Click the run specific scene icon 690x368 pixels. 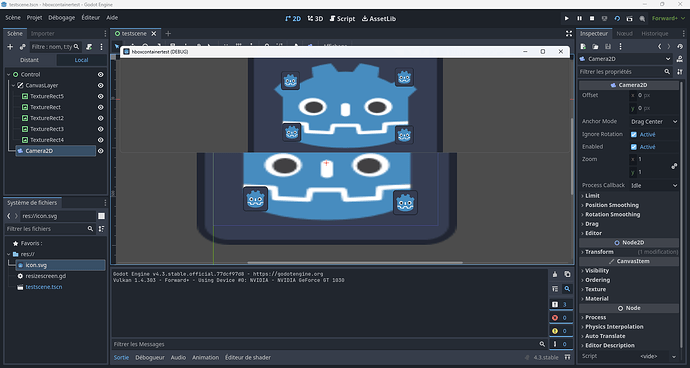[x=630, y=18]
